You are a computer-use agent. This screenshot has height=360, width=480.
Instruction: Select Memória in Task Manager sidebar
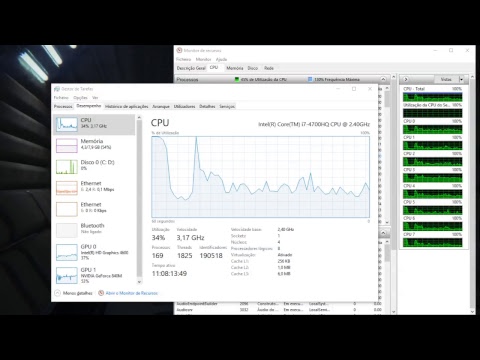click(94, 145)
